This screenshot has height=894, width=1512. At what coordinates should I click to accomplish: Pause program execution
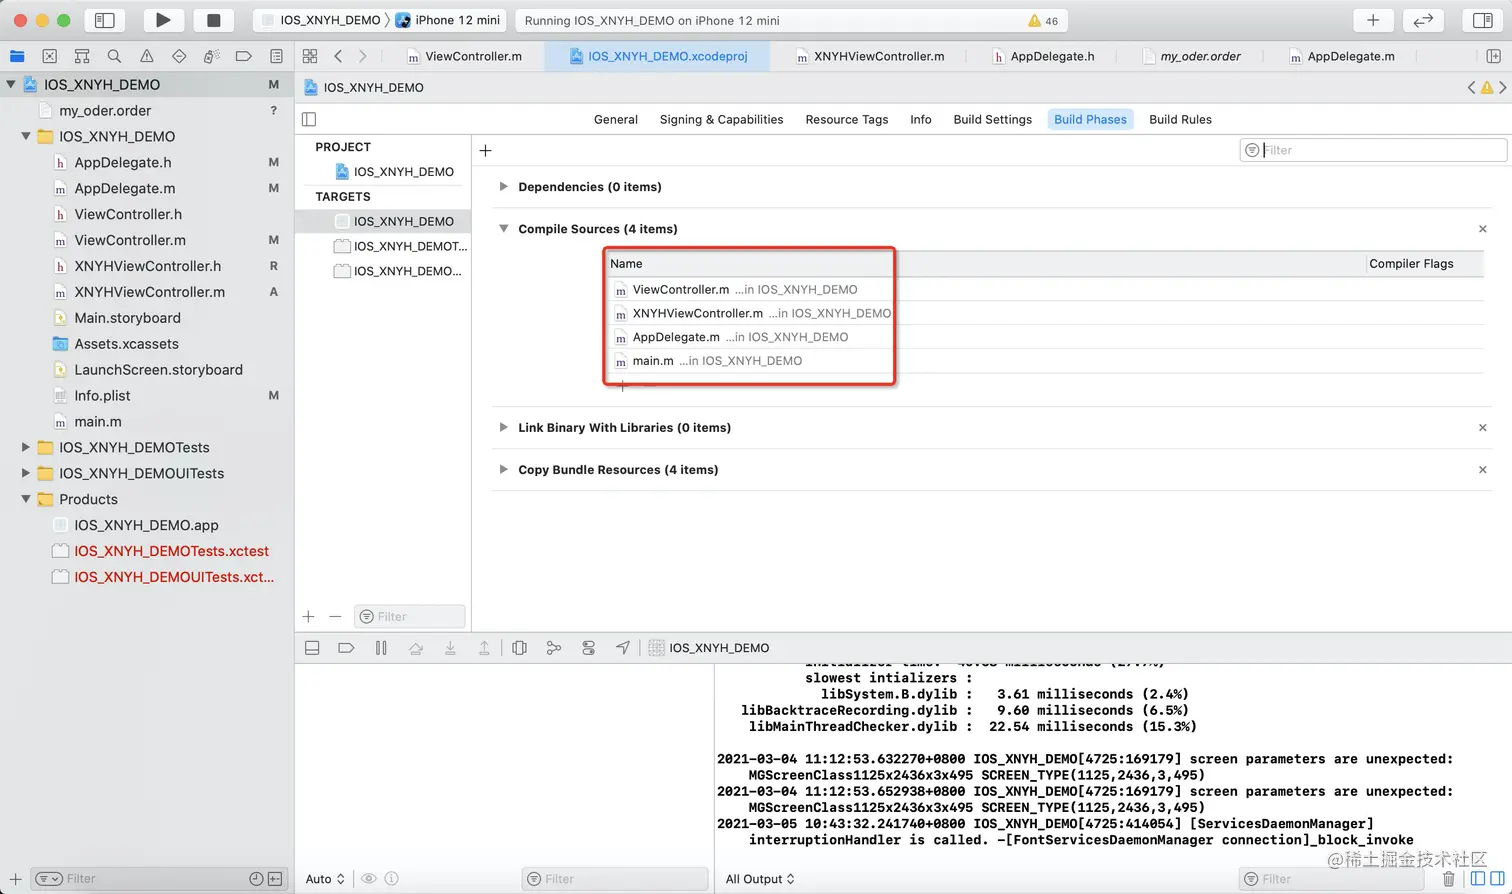point(381,648)
